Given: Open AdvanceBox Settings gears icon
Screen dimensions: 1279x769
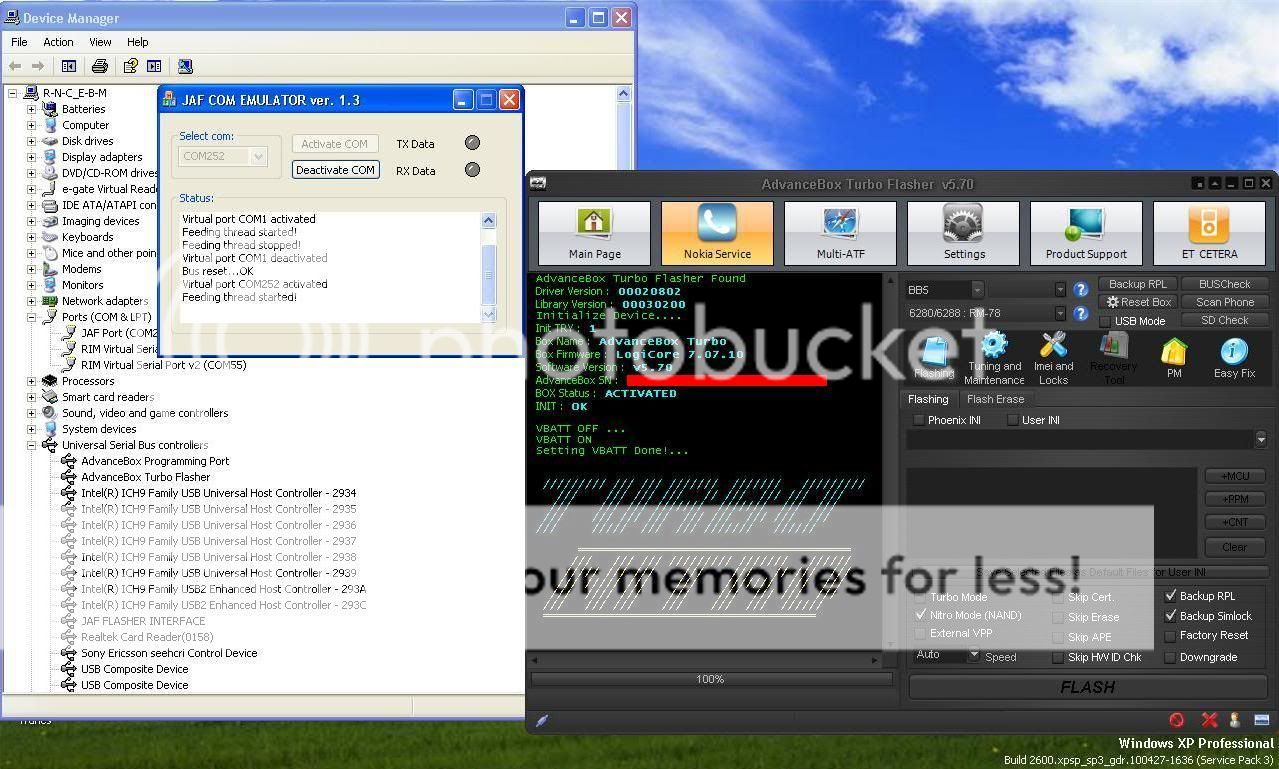Looking at the screenshot, I should click(x=963, y=232).
